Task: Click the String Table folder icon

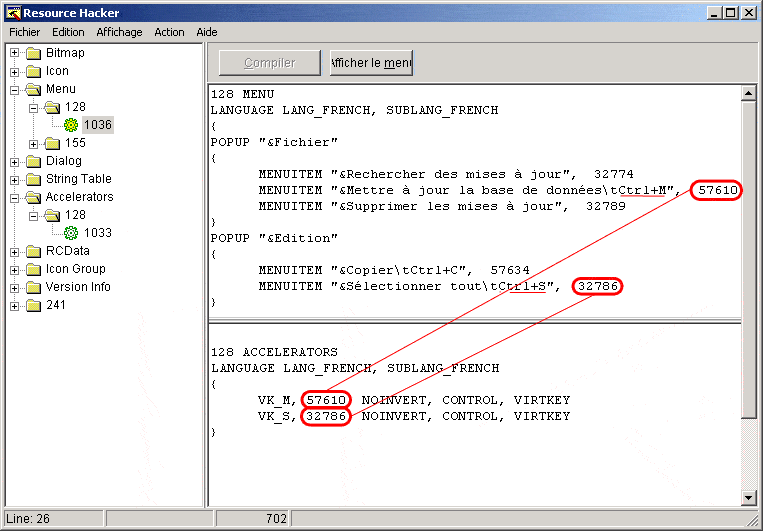Action: point(34,179)
